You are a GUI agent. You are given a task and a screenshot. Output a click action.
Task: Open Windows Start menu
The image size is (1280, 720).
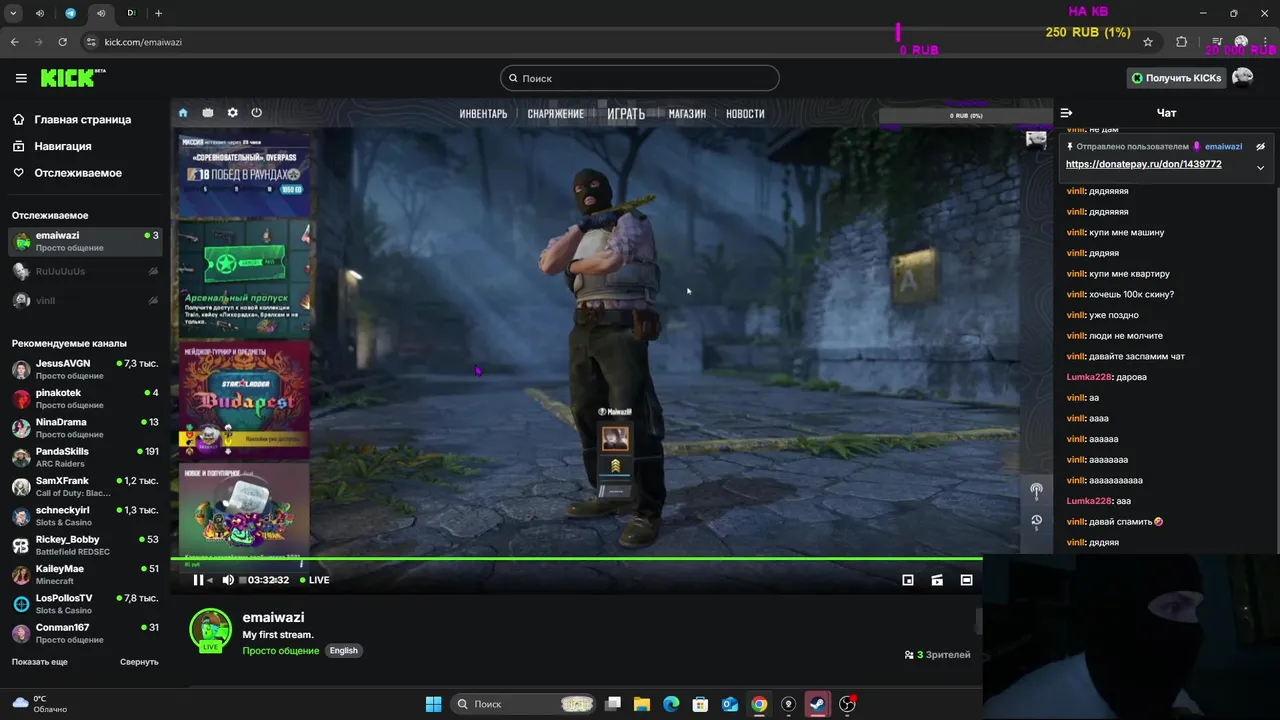(x=433, y=704)
